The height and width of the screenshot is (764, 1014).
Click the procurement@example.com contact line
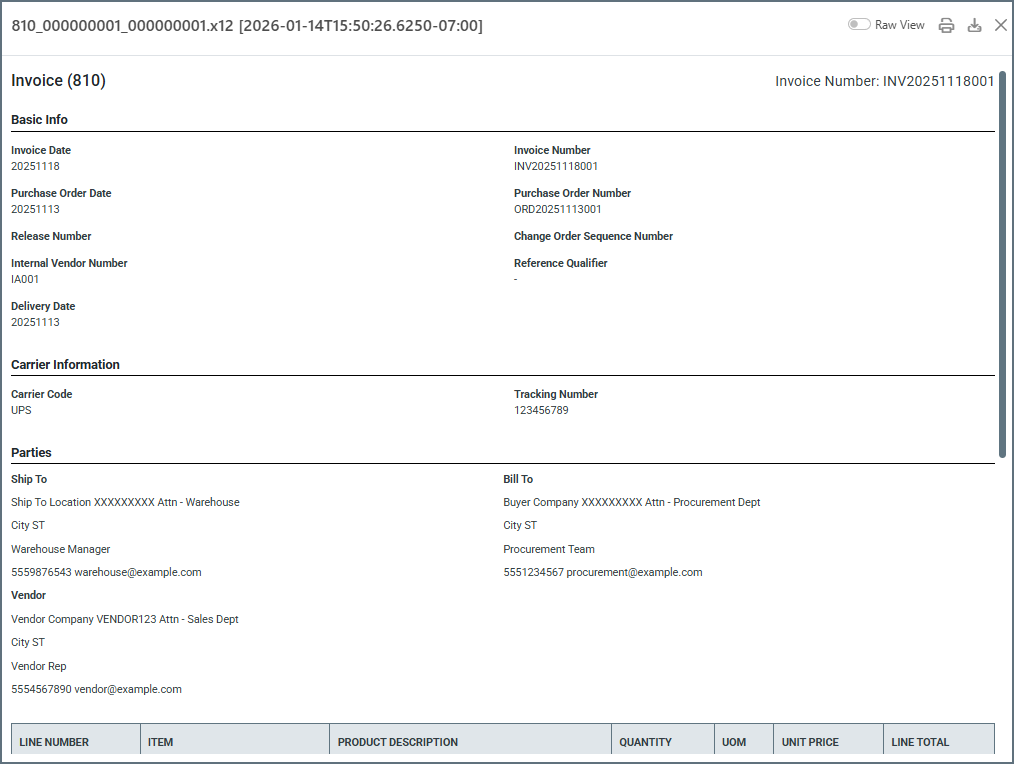(602, 573)
